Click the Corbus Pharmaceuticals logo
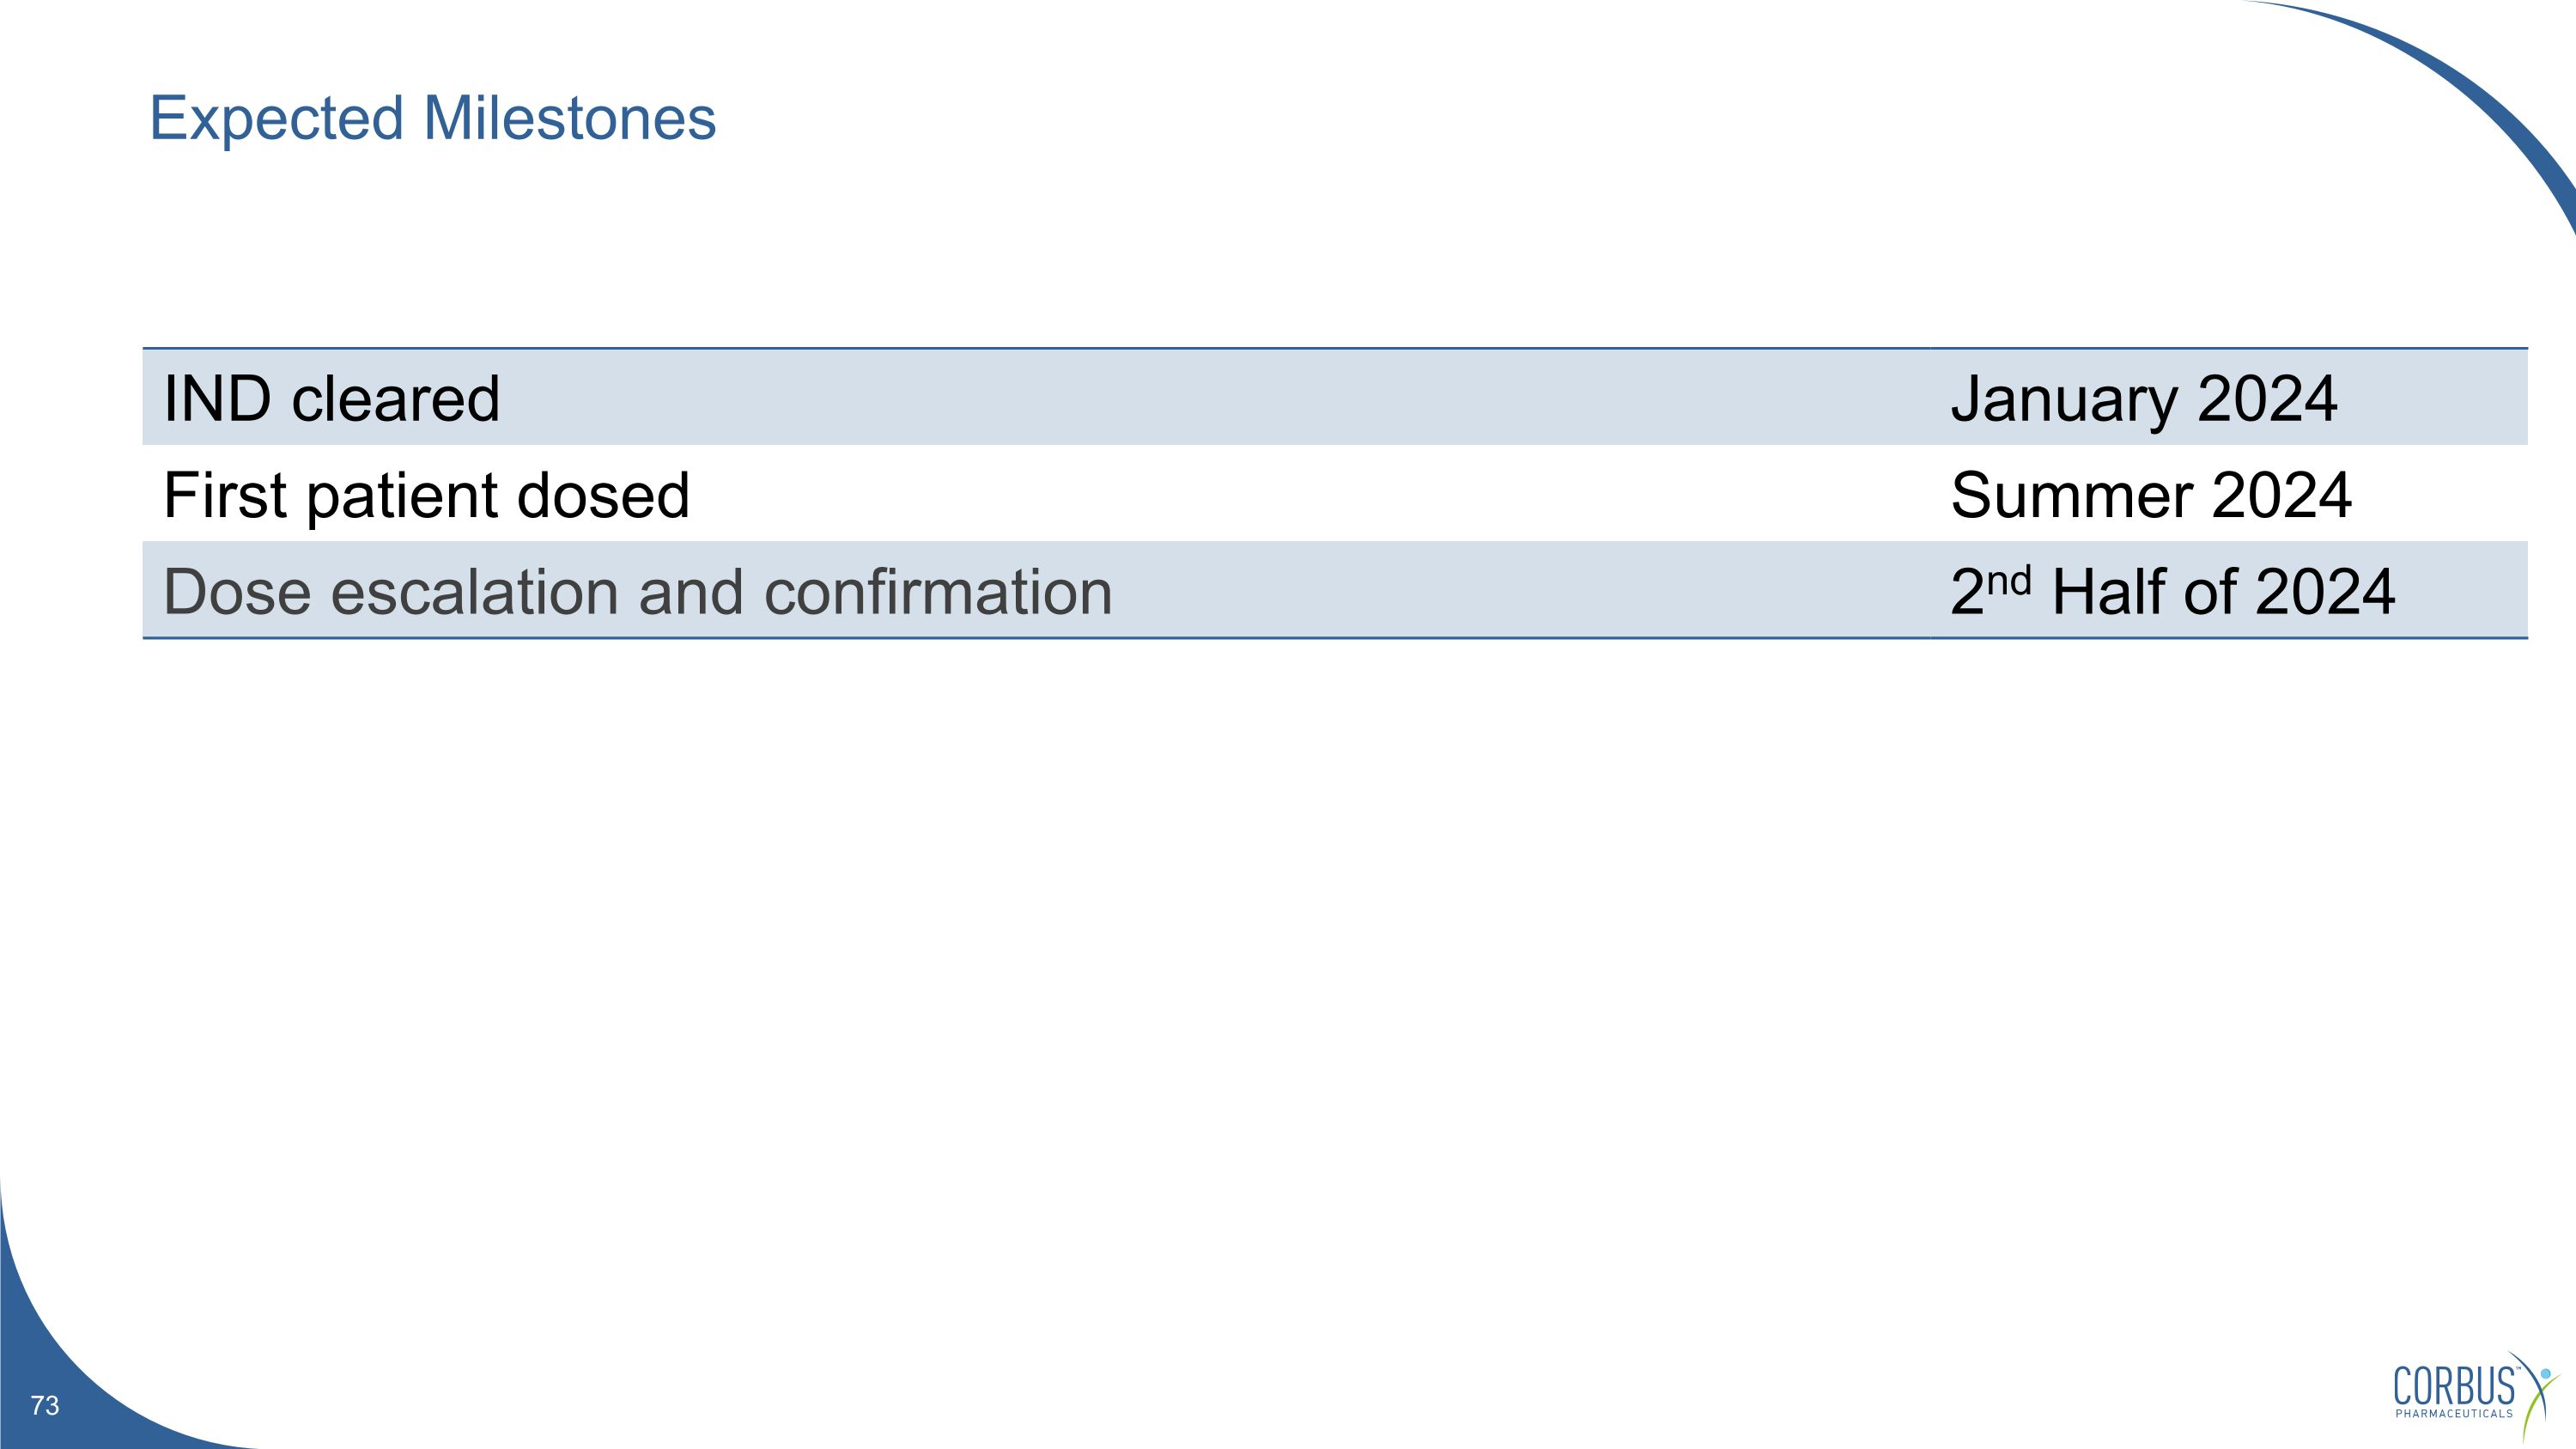This screenshot has width=2576, height=1449. coord(2470,1393)
